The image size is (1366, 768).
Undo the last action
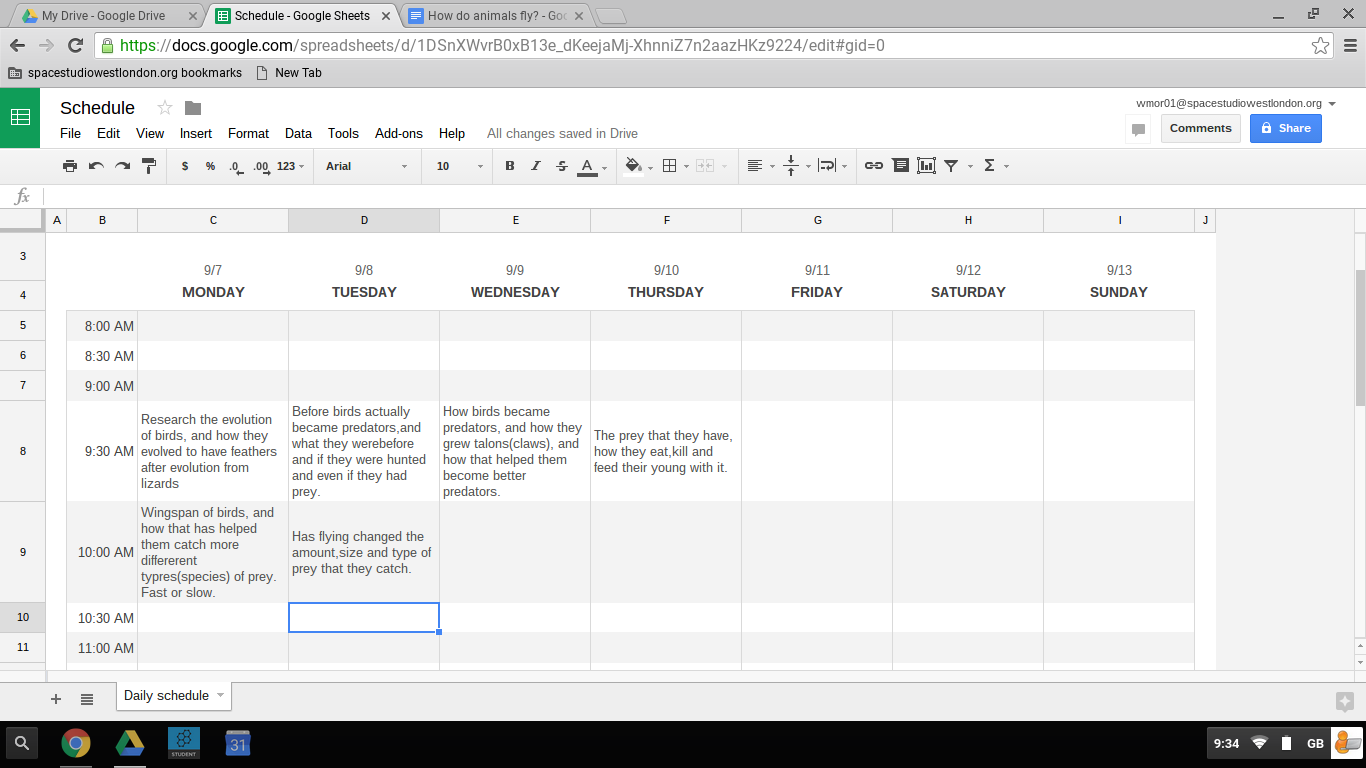pyautogui.click(x=96, y=166)
